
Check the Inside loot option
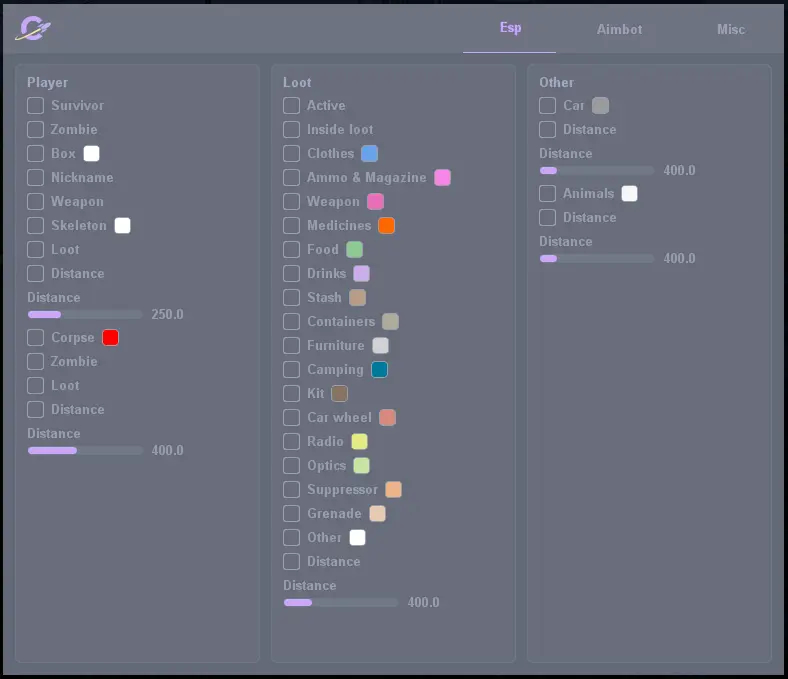(x=292, y=129)
